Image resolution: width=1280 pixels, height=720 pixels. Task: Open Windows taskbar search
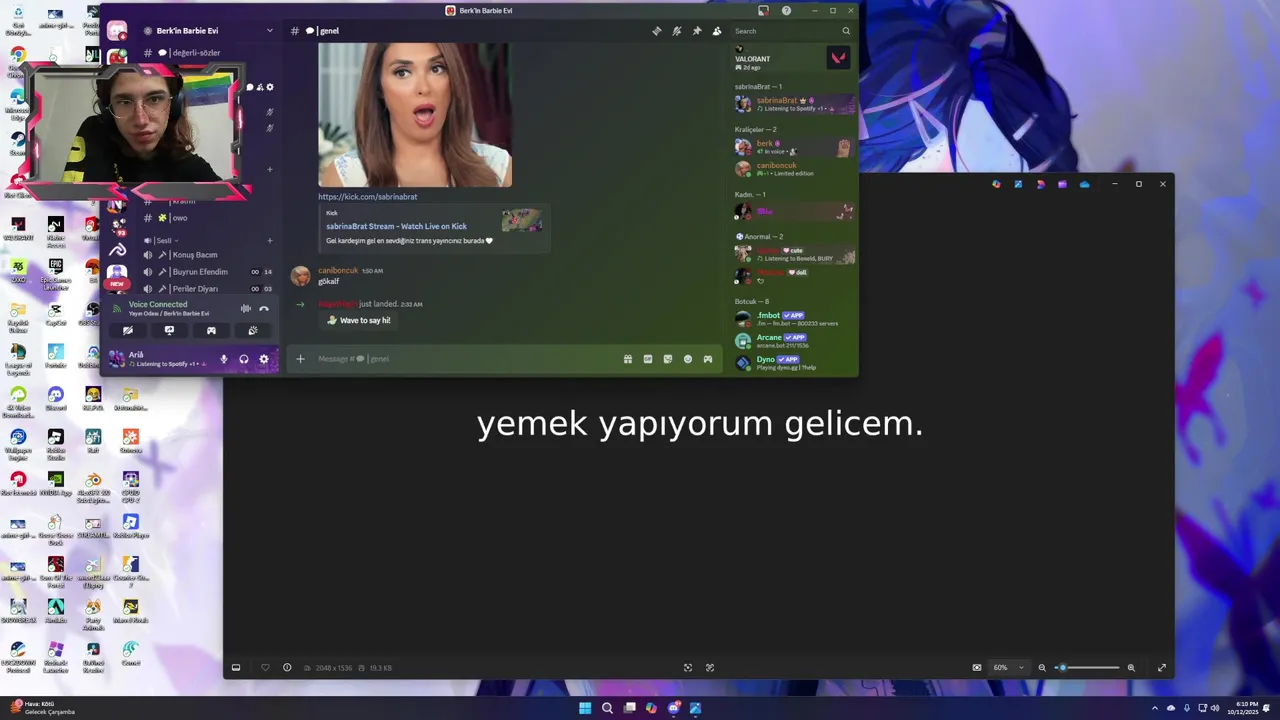tap(607, 708)
